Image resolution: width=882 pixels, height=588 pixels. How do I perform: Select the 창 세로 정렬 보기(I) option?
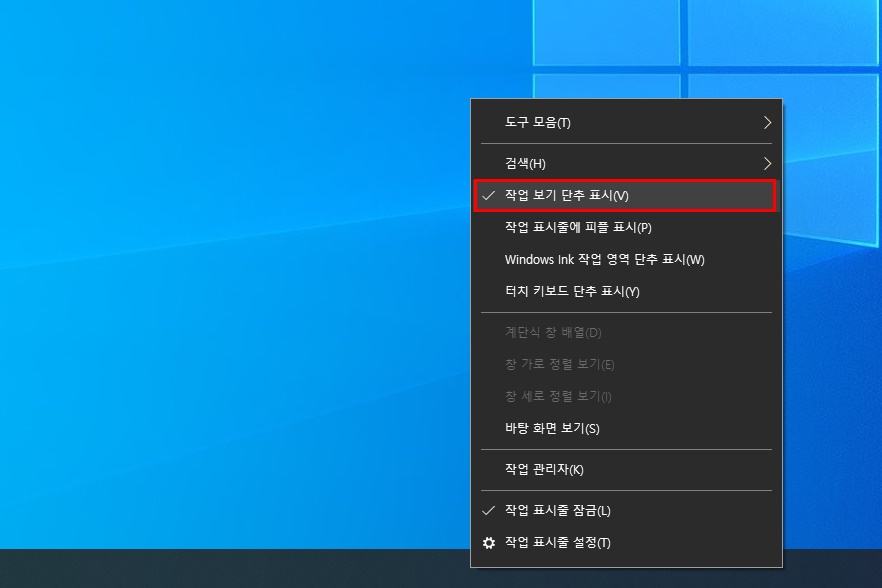555,396
